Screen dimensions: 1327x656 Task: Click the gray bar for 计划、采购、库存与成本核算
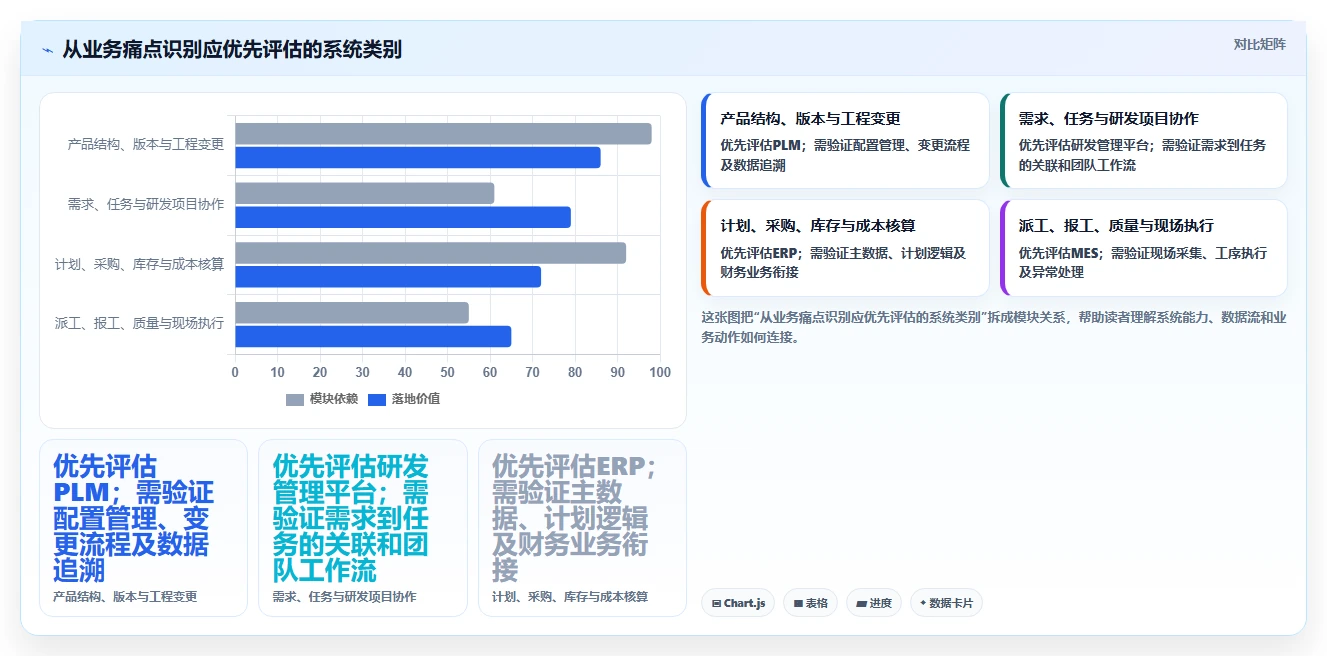click(430, 253)
